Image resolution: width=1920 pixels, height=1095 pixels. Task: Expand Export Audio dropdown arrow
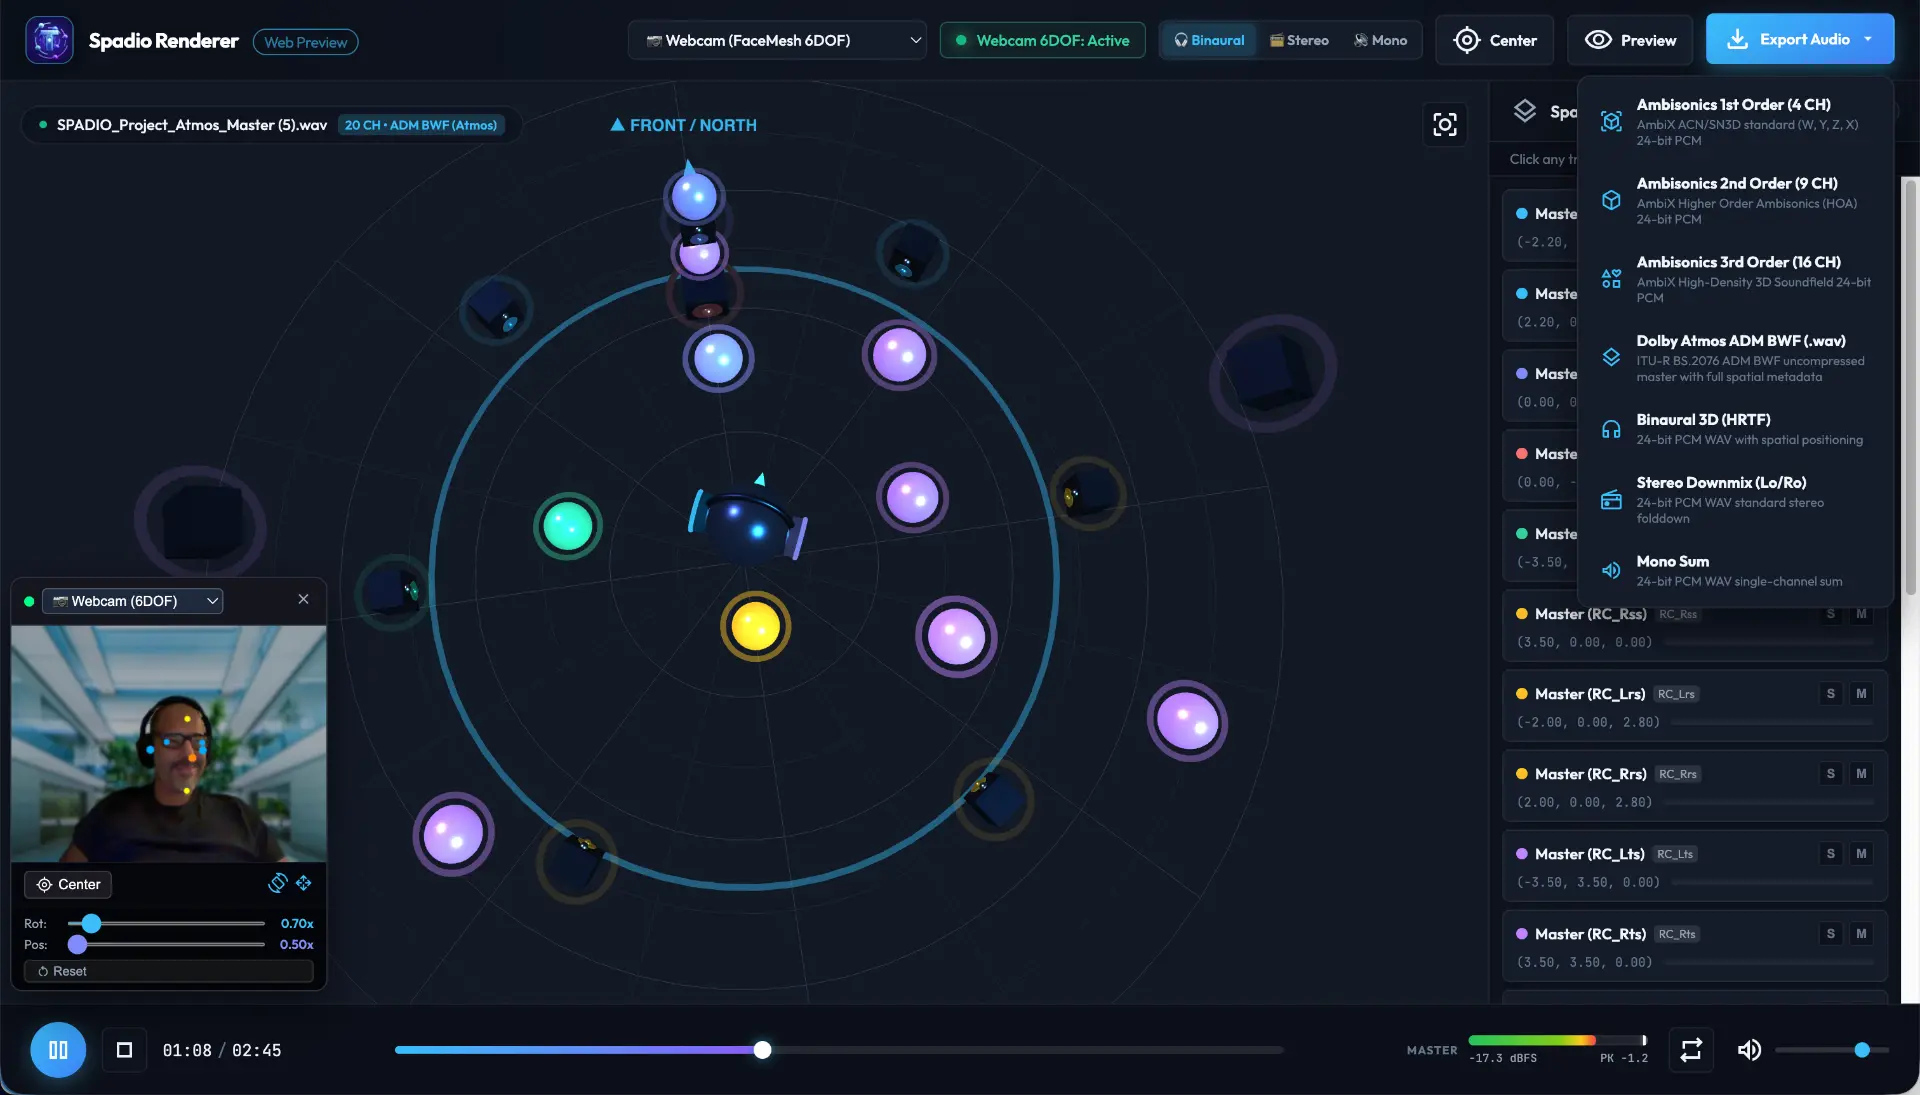(x=1868, y=39)
